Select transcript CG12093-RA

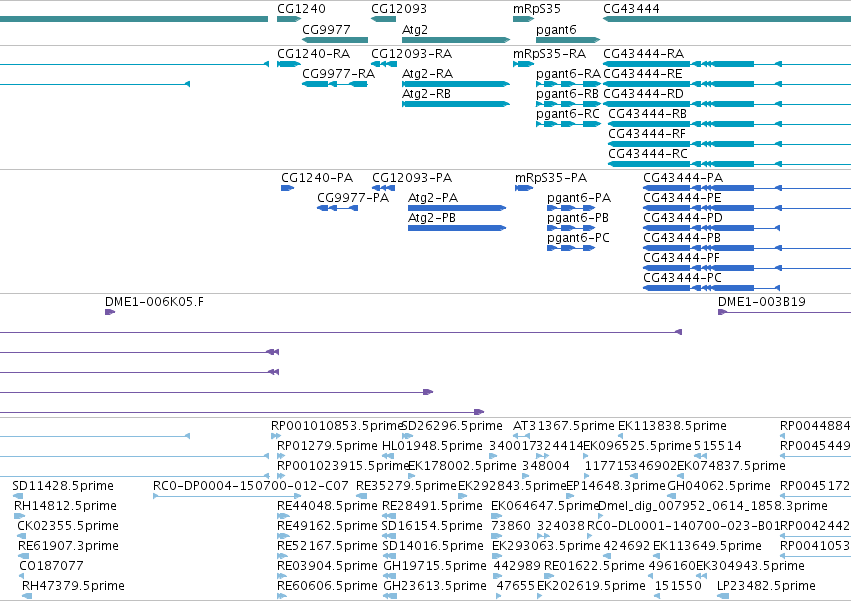(411, 54)
